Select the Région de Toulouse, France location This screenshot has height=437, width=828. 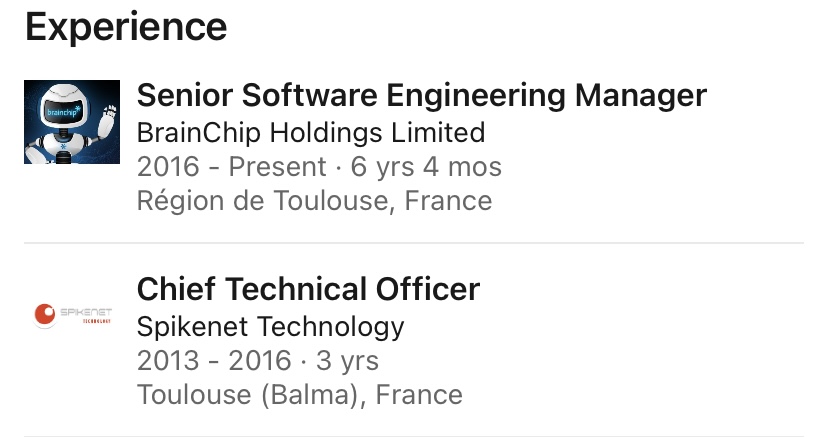tap(314, 200)
